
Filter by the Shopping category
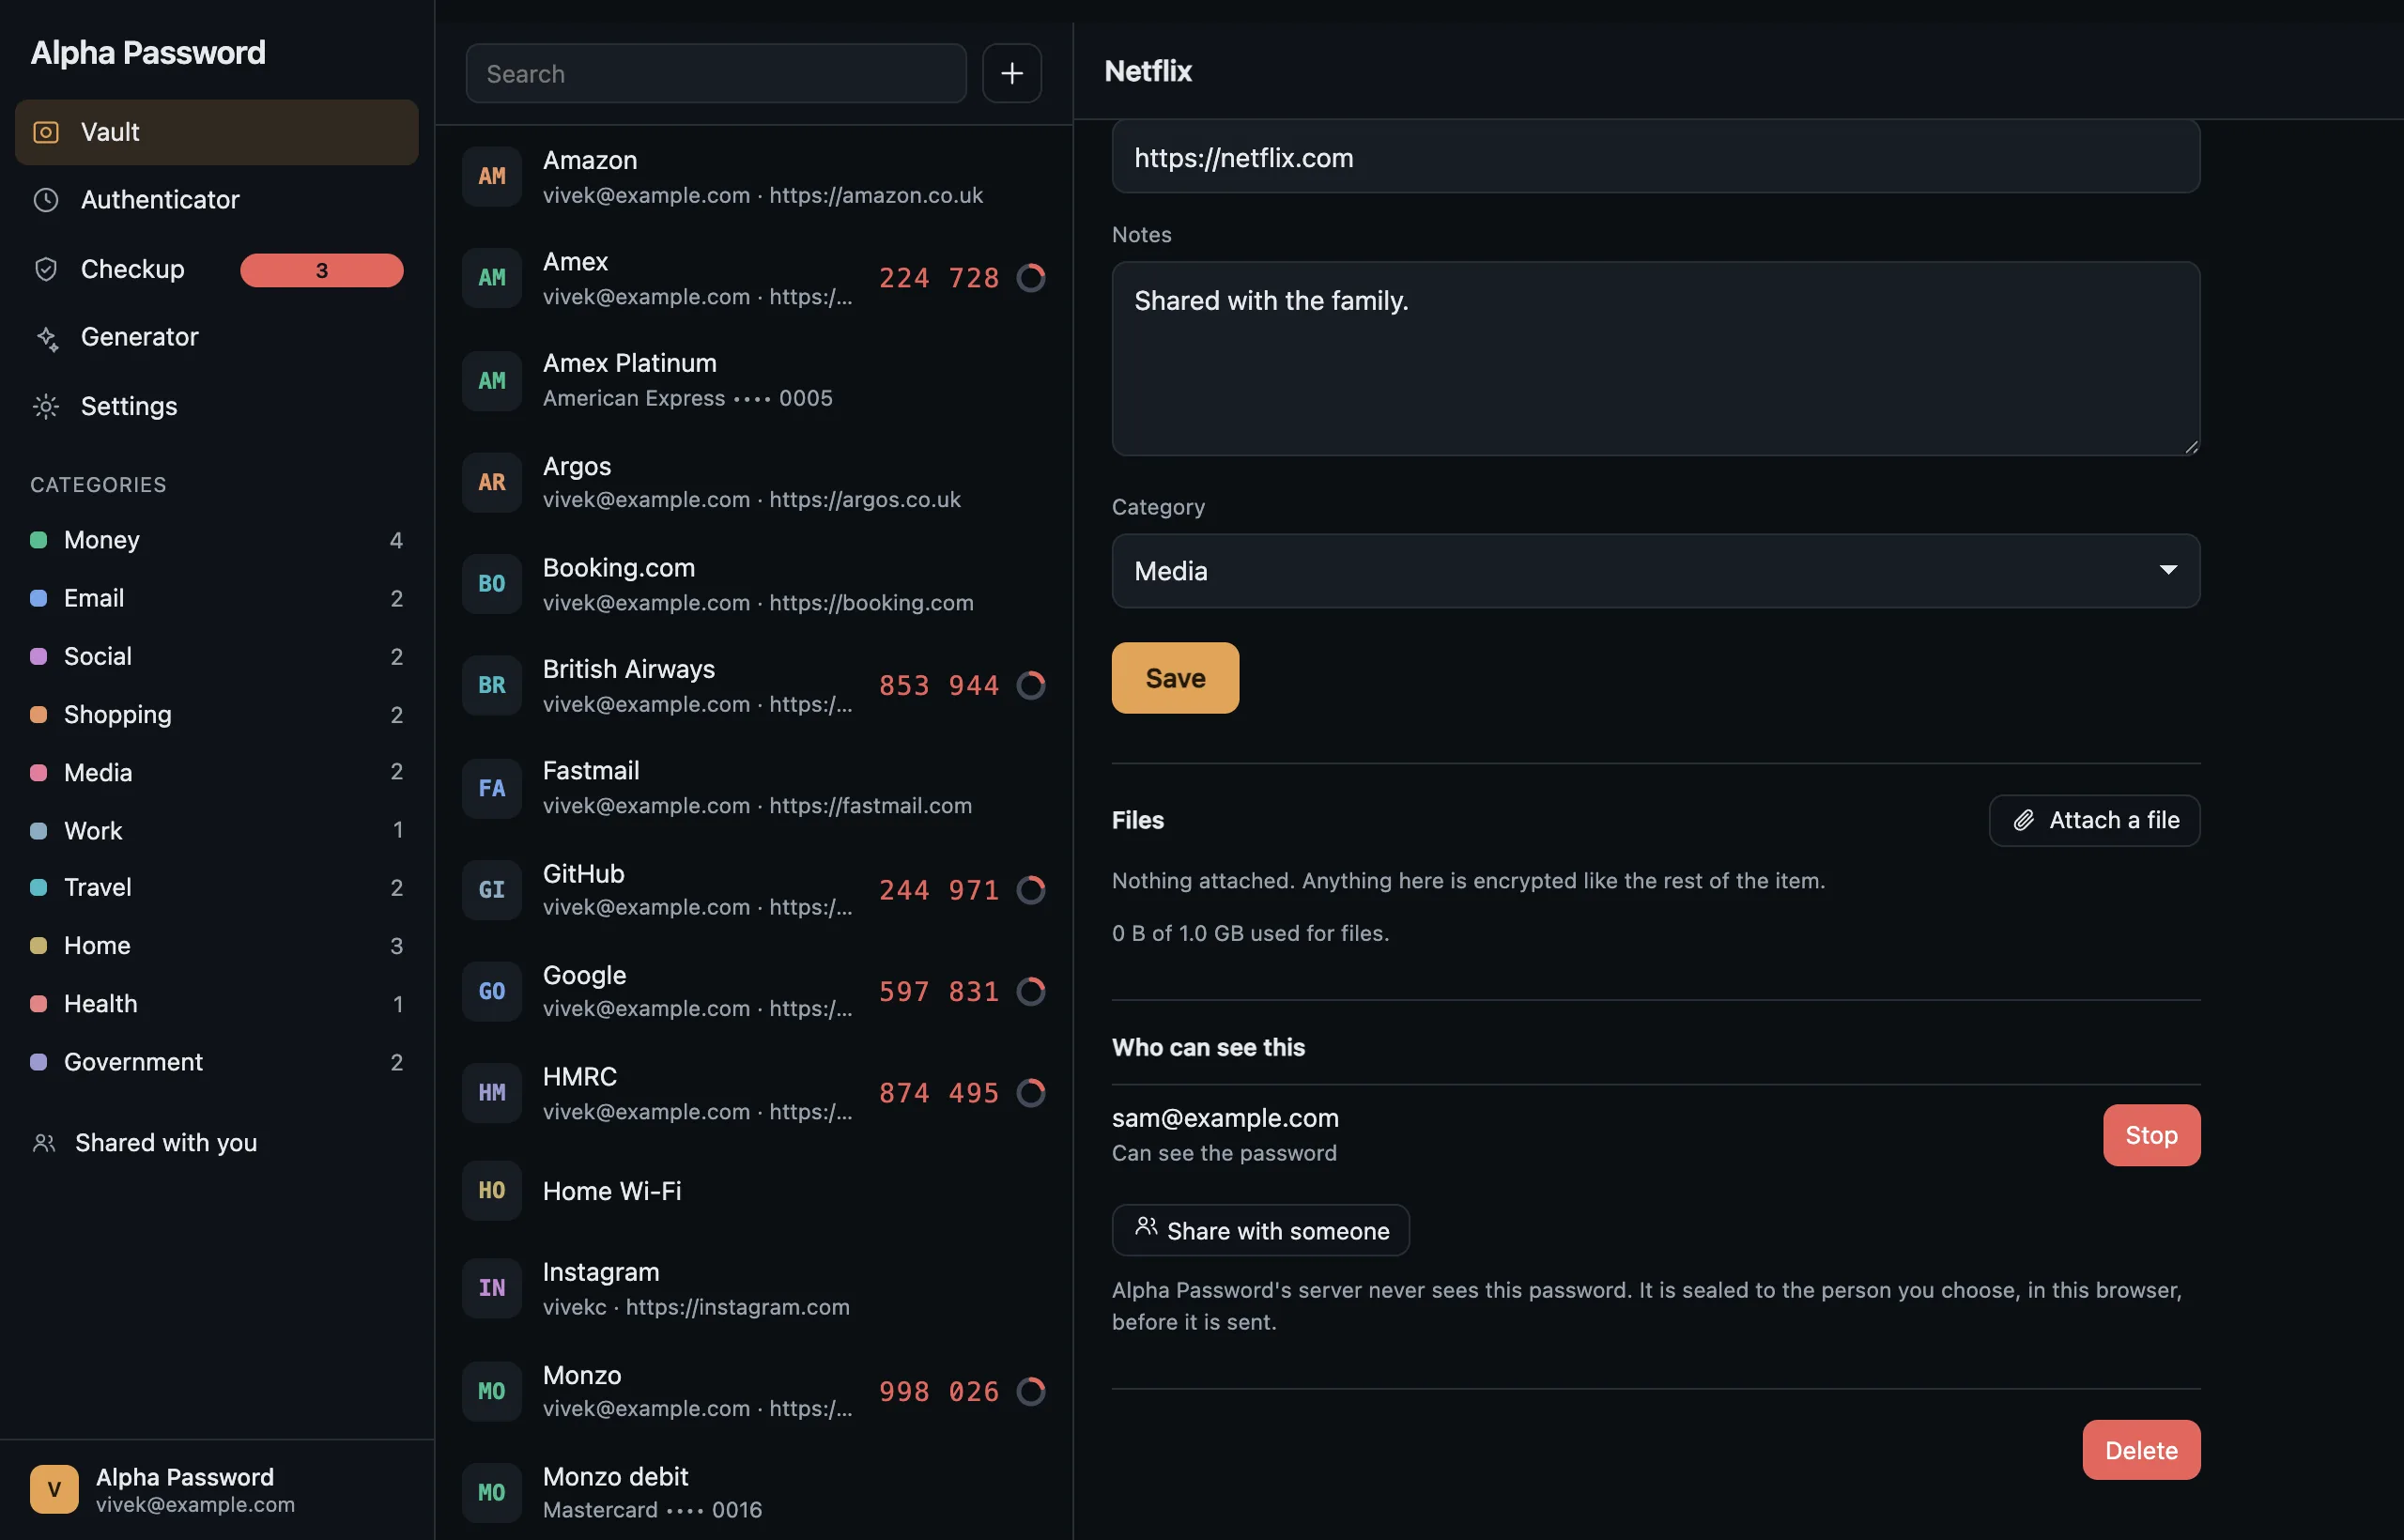point(217,715)
